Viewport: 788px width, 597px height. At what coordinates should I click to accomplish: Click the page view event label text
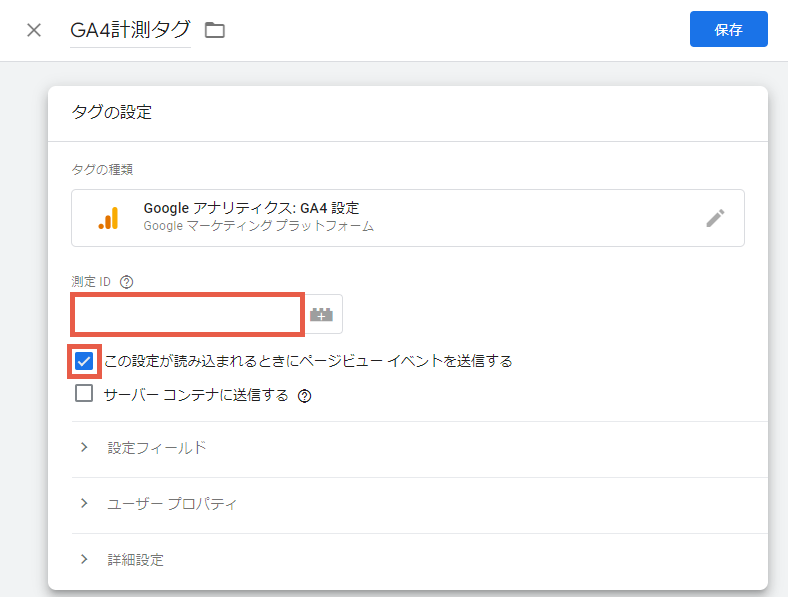308,361
